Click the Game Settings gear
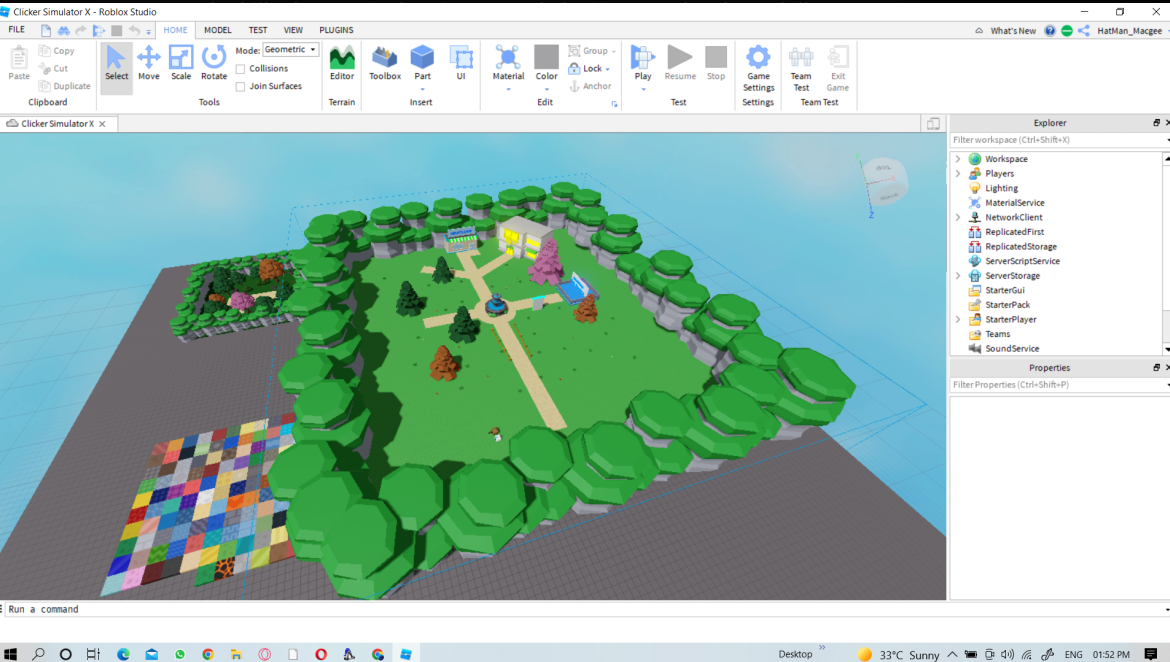This screenshot has height=662, width=1170. (x=758, y=57)
